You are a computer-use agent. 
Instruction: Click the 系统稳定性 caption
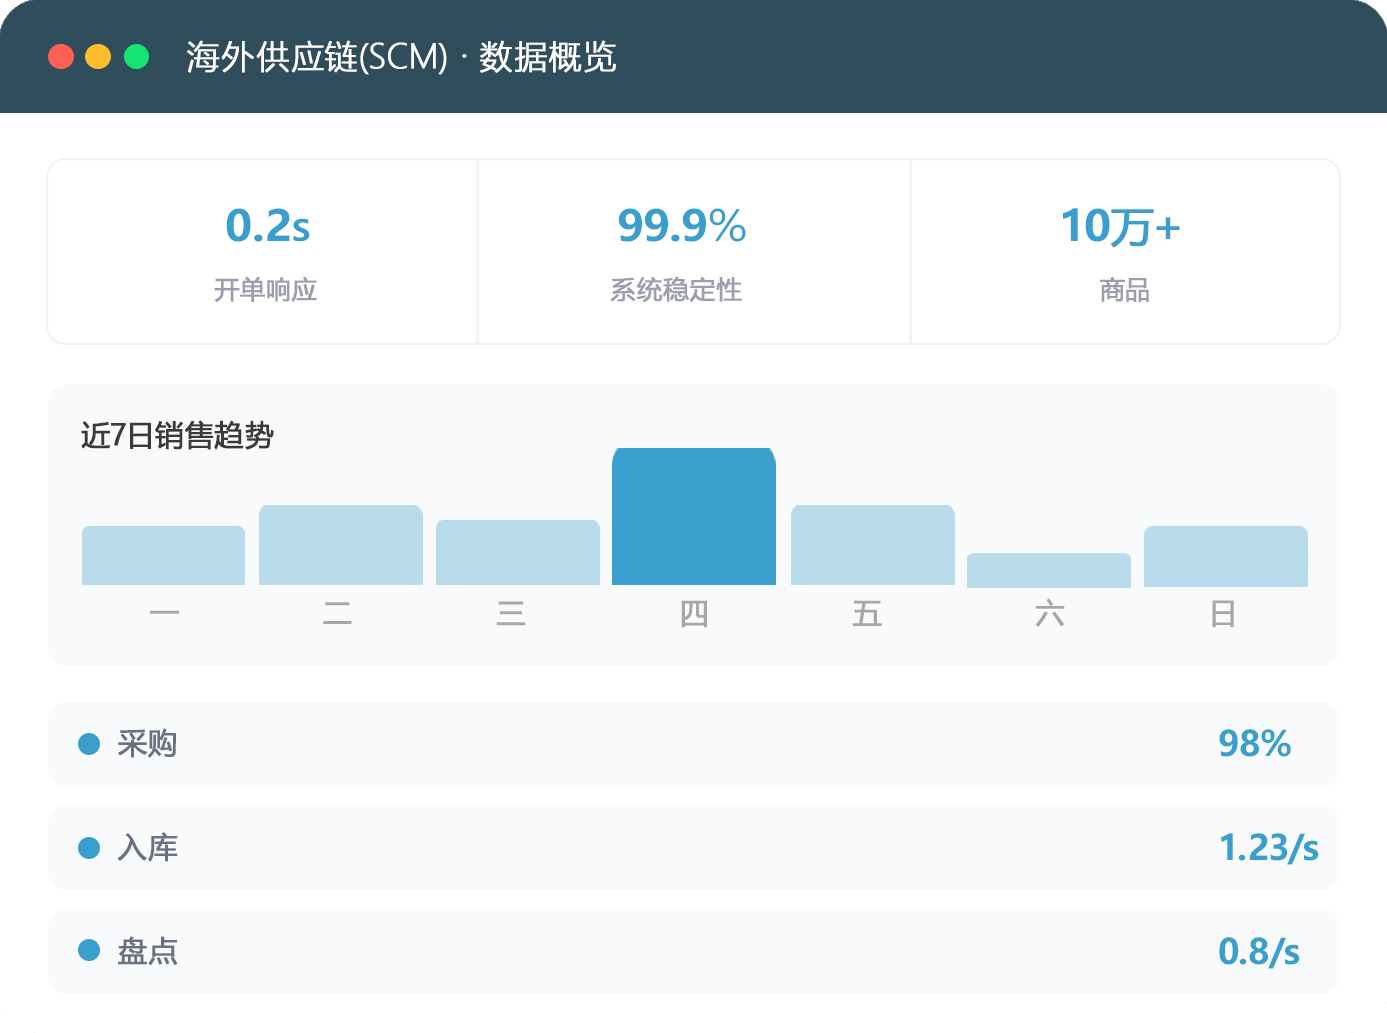click(676, 290)
